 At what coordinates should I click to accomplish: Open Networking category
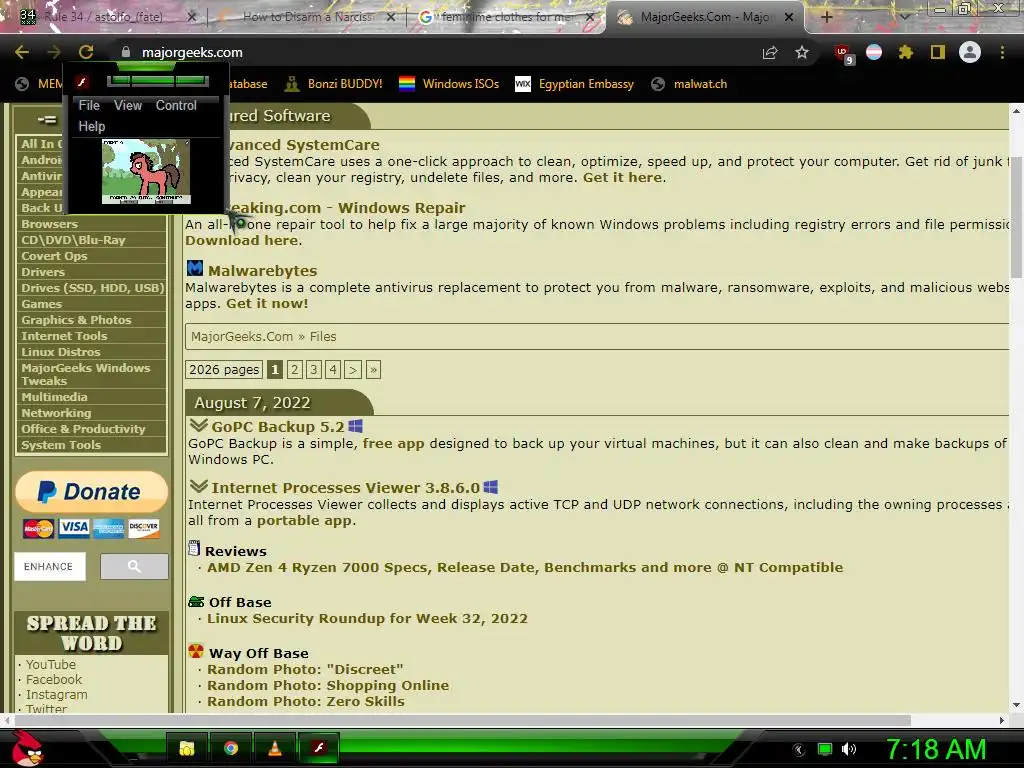91,413
